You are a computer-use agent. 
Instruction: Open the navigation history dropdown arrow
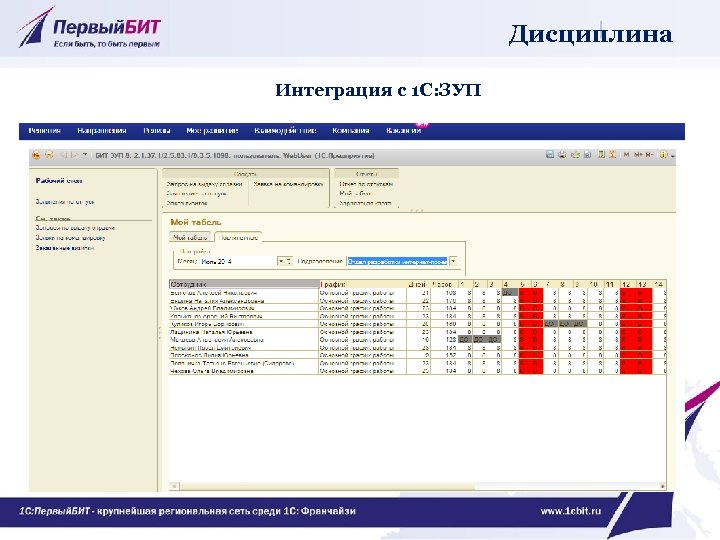[85, 155]
